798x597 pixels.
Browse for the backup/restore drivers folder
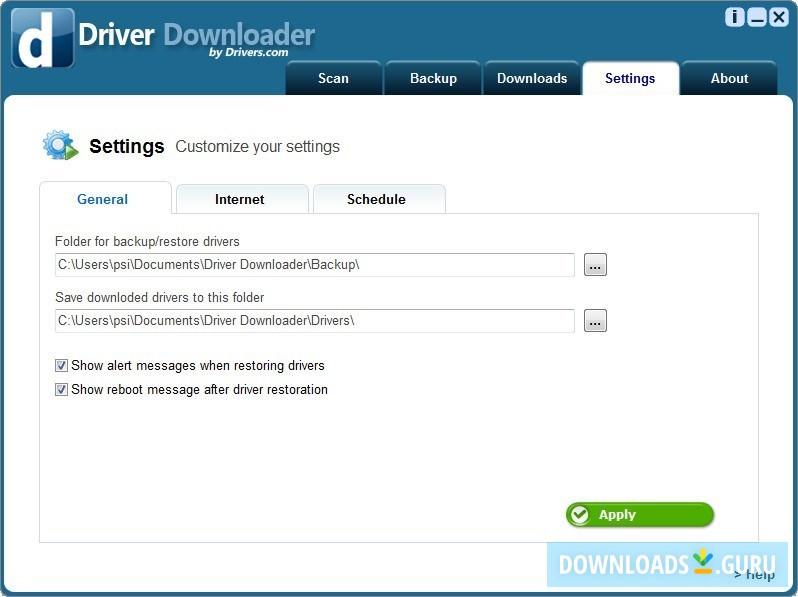click(x=595, y=265)
